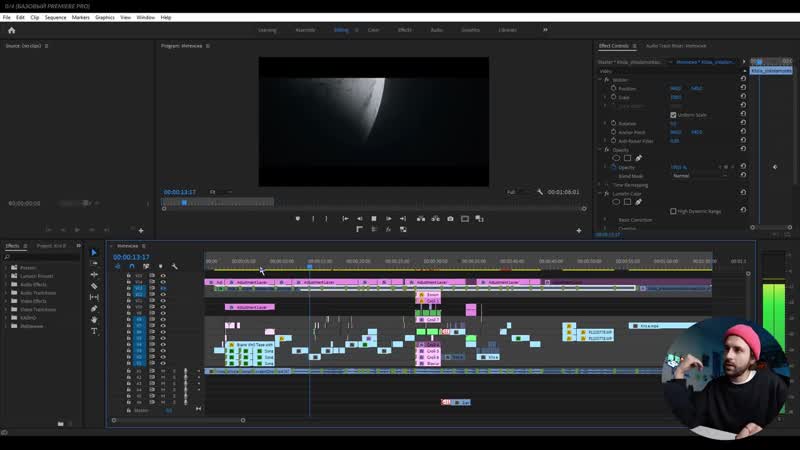The height and width of the screenshot is (450, 800).
Task: Click the Effects panel search field
Action: click(42, 257)
